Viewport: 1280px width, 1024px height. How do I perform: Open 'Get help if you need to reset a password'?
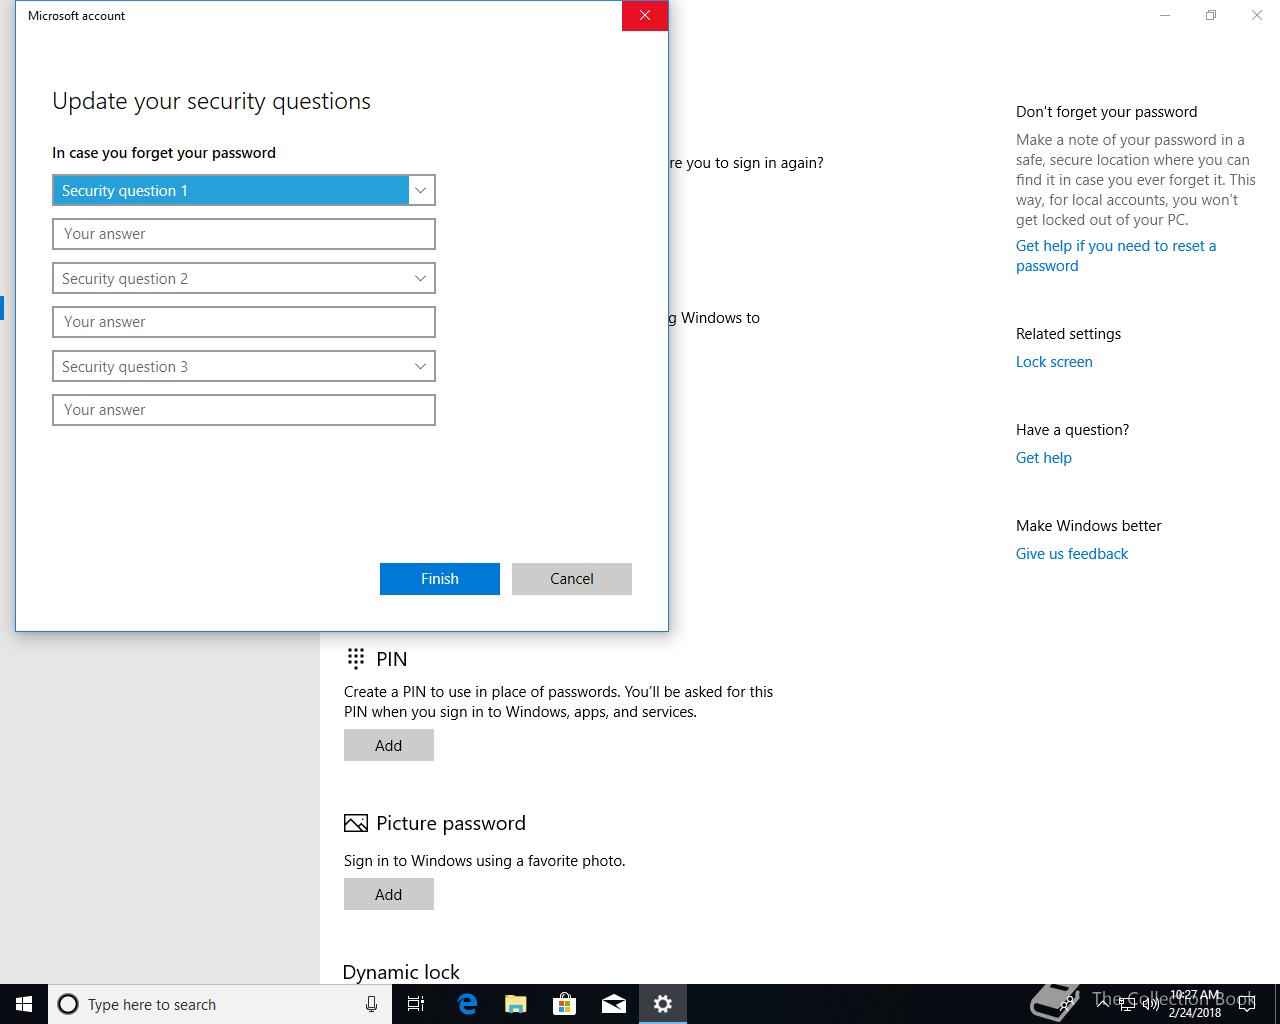1116,256
